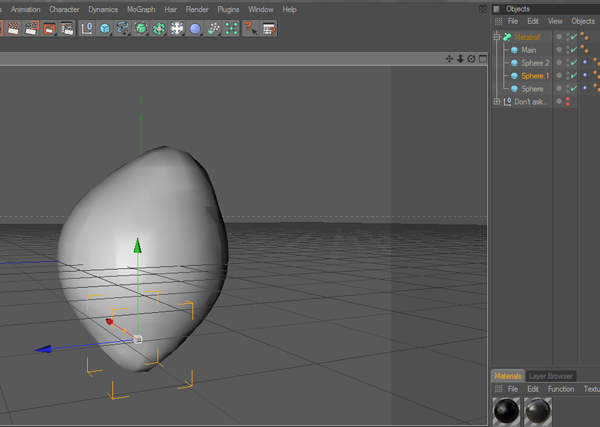
Task: Click the question mark pointer help icon
Action: [x=251, y=29]
